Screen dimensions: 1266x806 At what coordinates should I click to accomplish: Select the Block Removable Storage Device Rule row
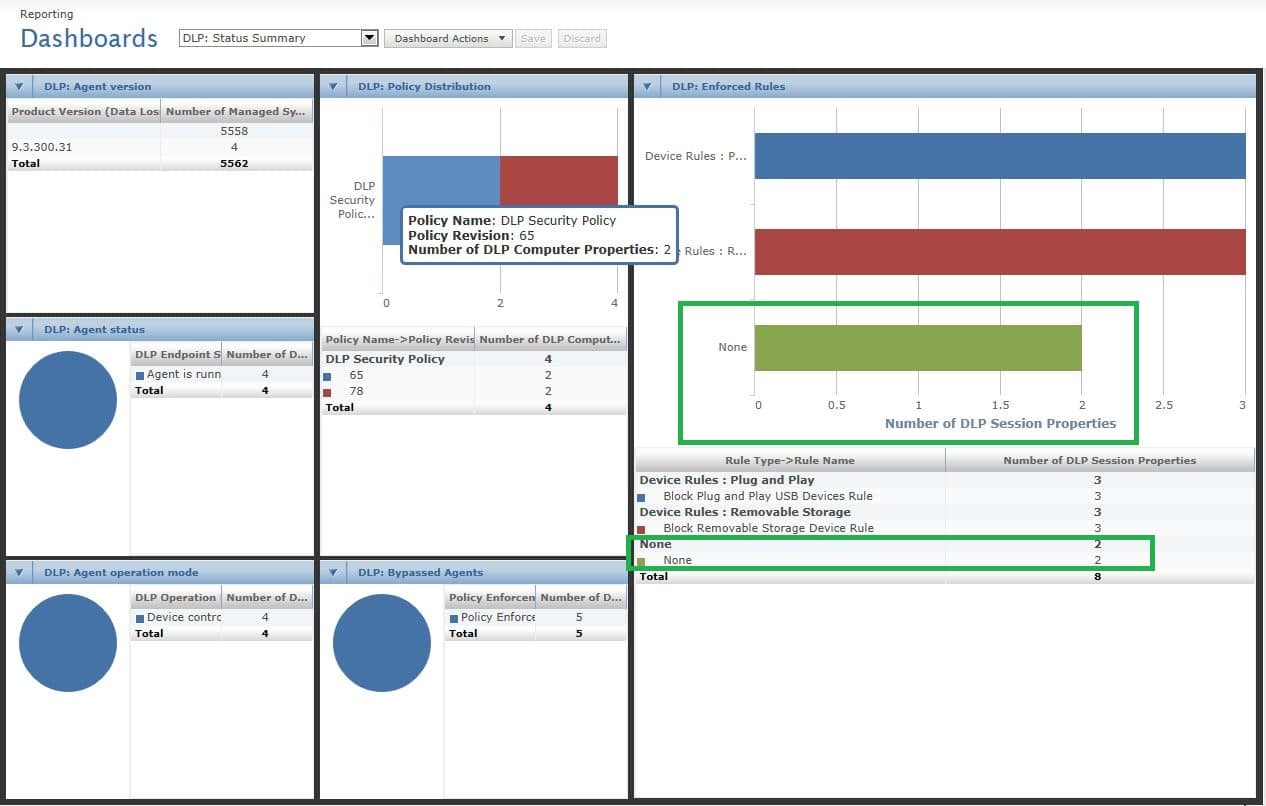945,528
